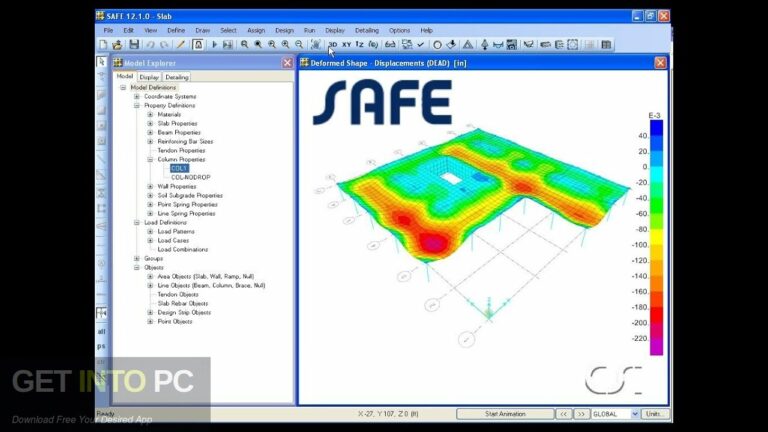Image resolution: width=768 pixels, height=432 pixels.
Task: Expand the Wall Properties node
Action: [x=150, y=187]
